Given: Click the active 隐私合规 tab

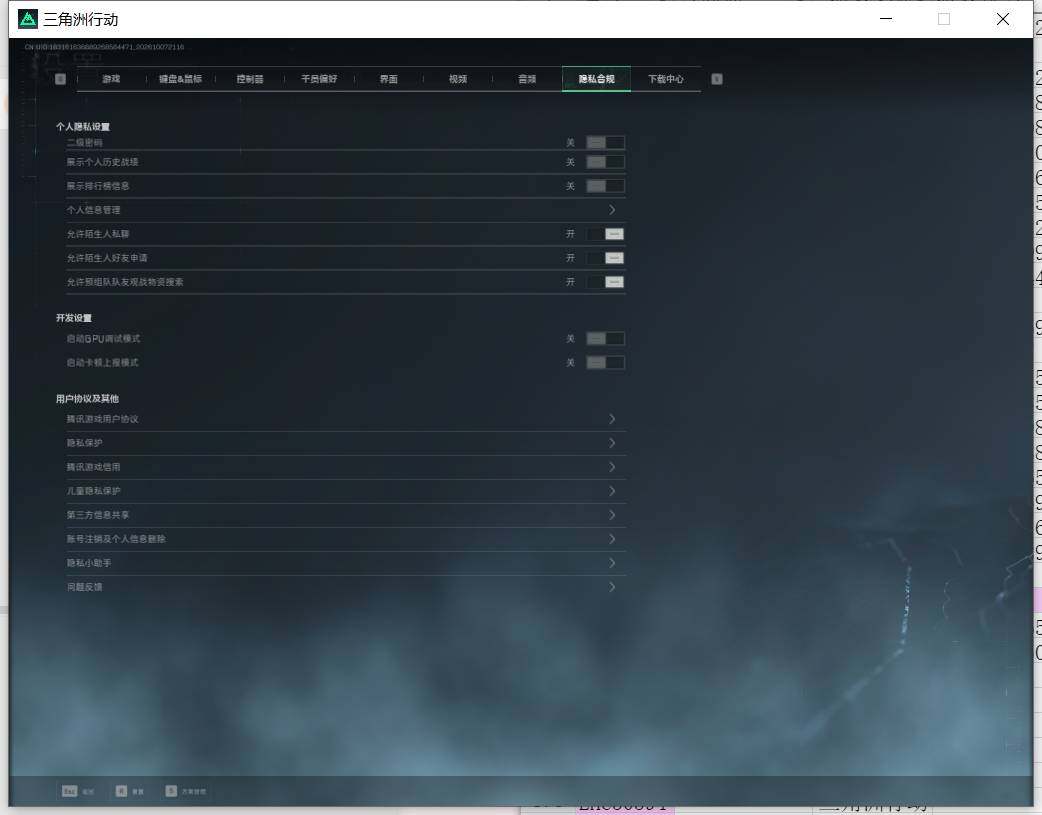Looking at the screenshot, I should pyautogui.click(x=596, y=79).
